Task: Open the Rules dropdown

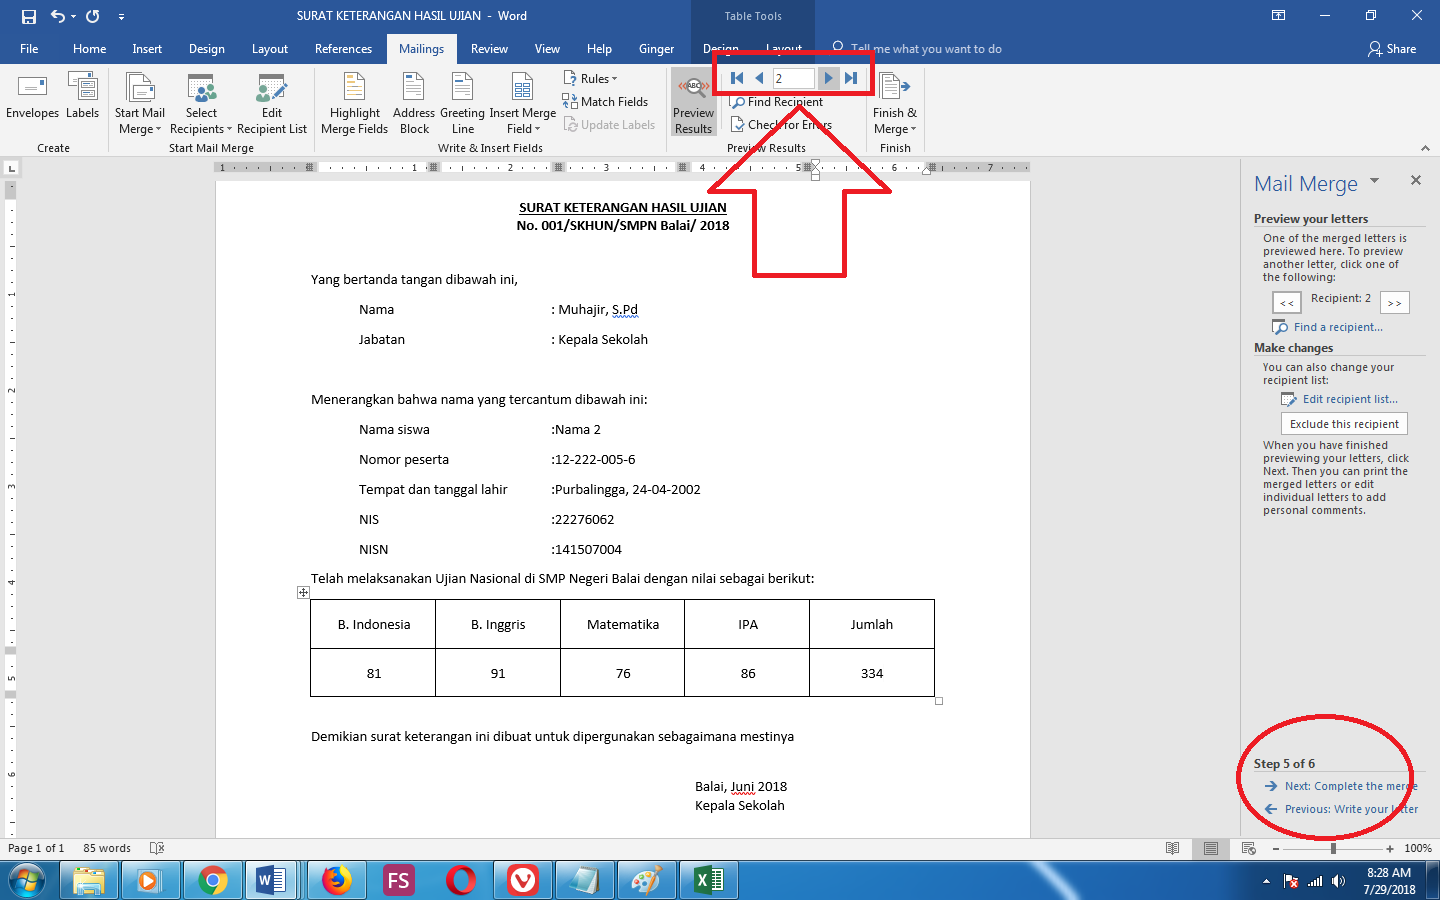Action: click(590, 79)
